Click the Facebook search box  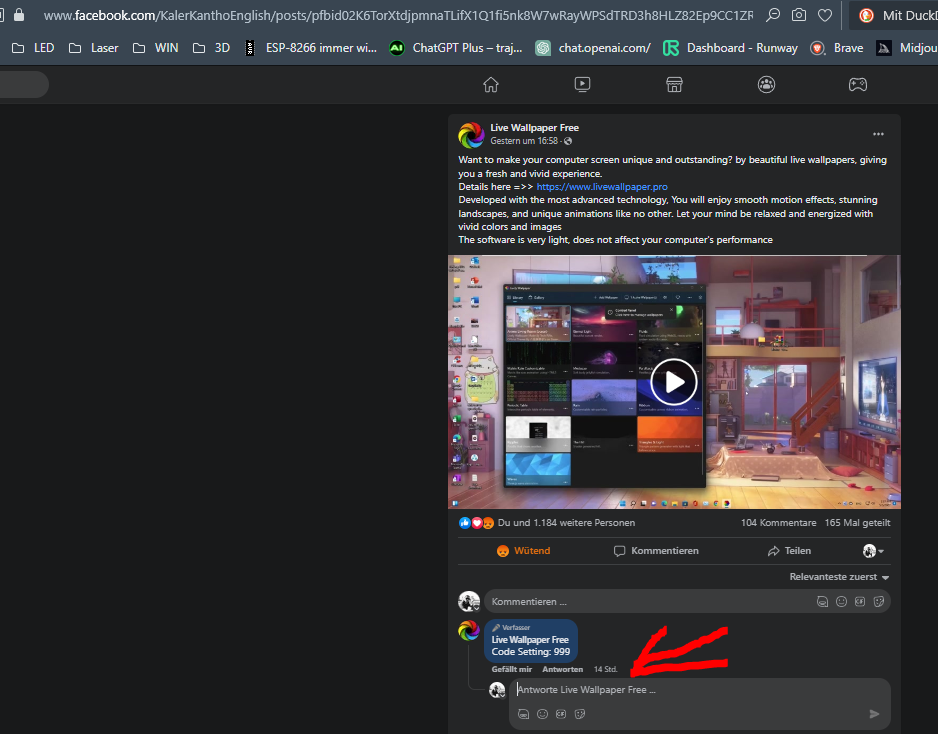click(x=23, y=84)
